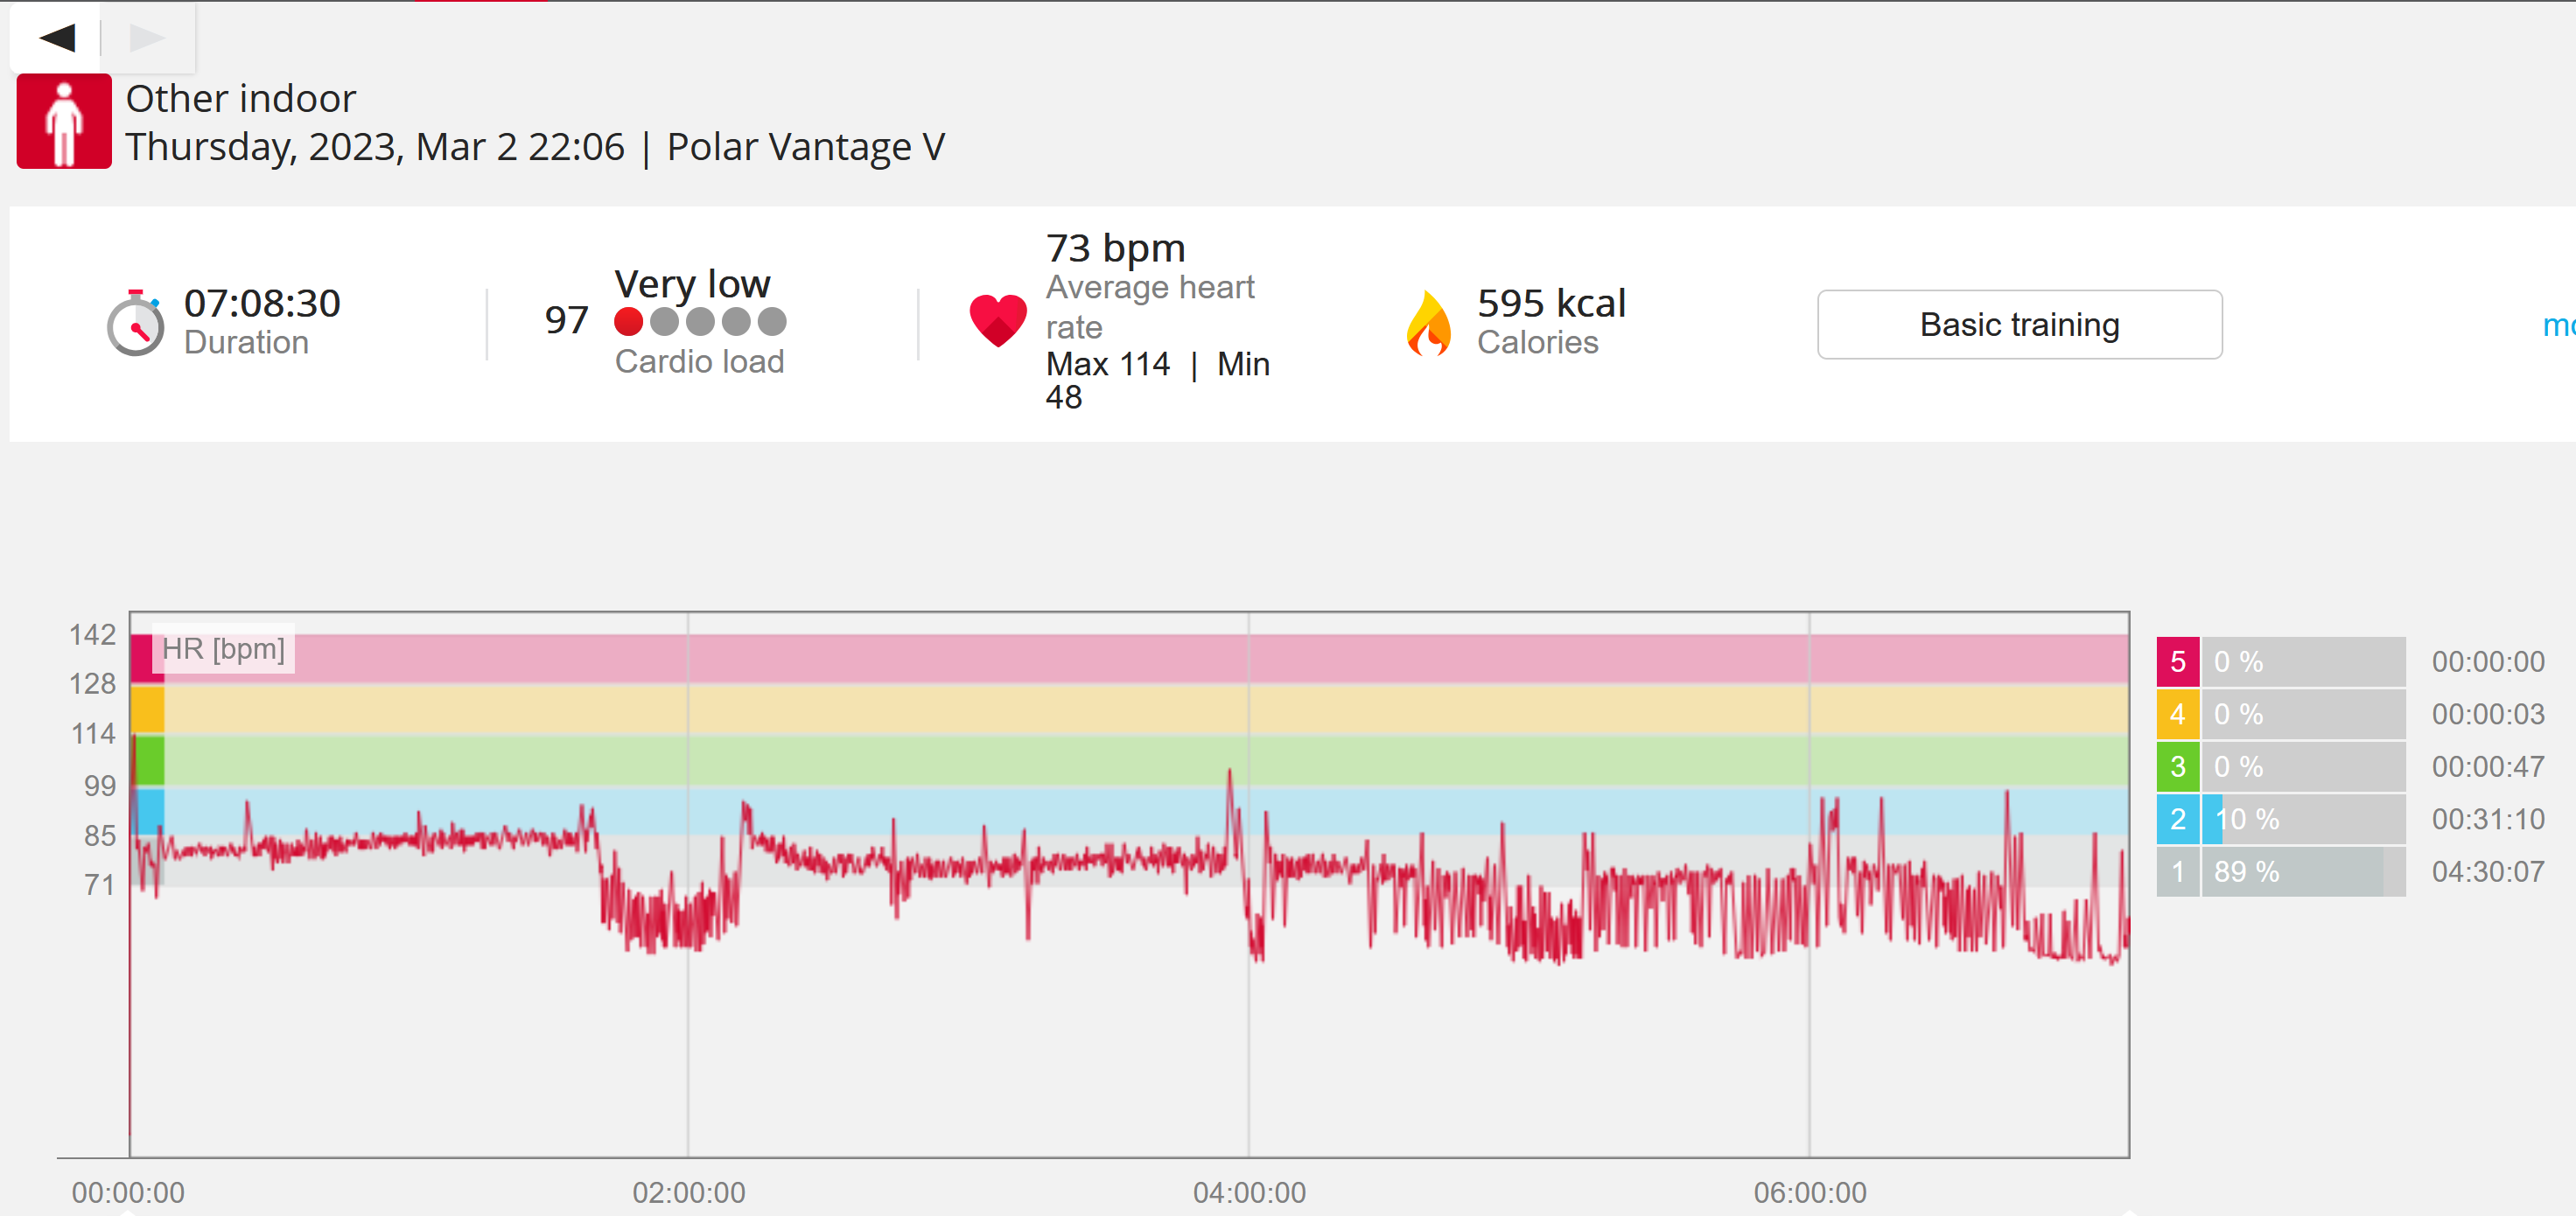Click the flame calories icon
The image size is (2576, 1216).
point(1428,323)
